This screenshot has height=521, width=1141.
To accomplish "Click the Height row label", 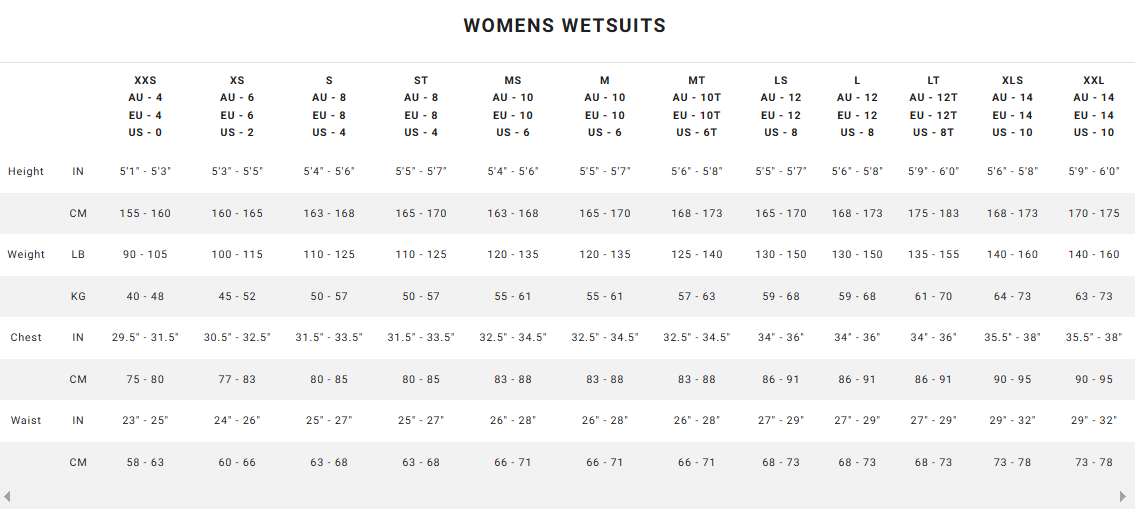I will point(26,171).
